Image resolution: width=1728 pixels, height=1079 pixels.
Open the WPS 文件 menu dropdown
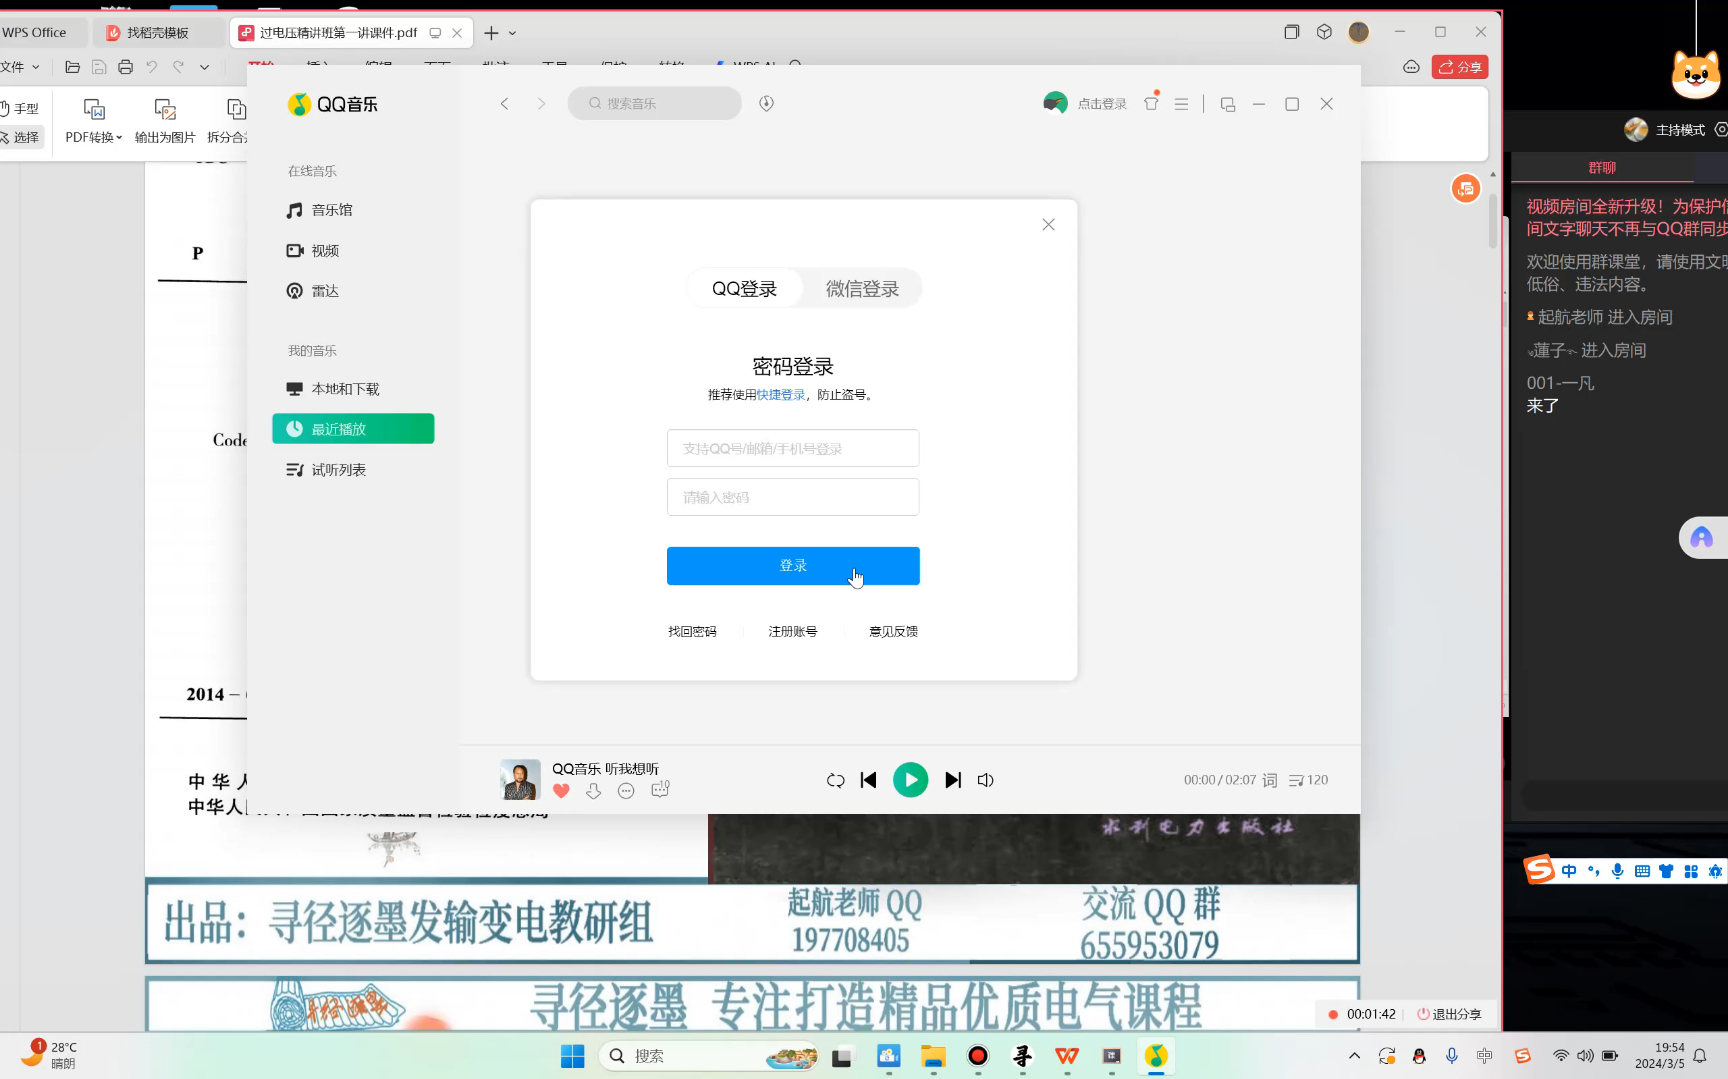click(20, 67)
